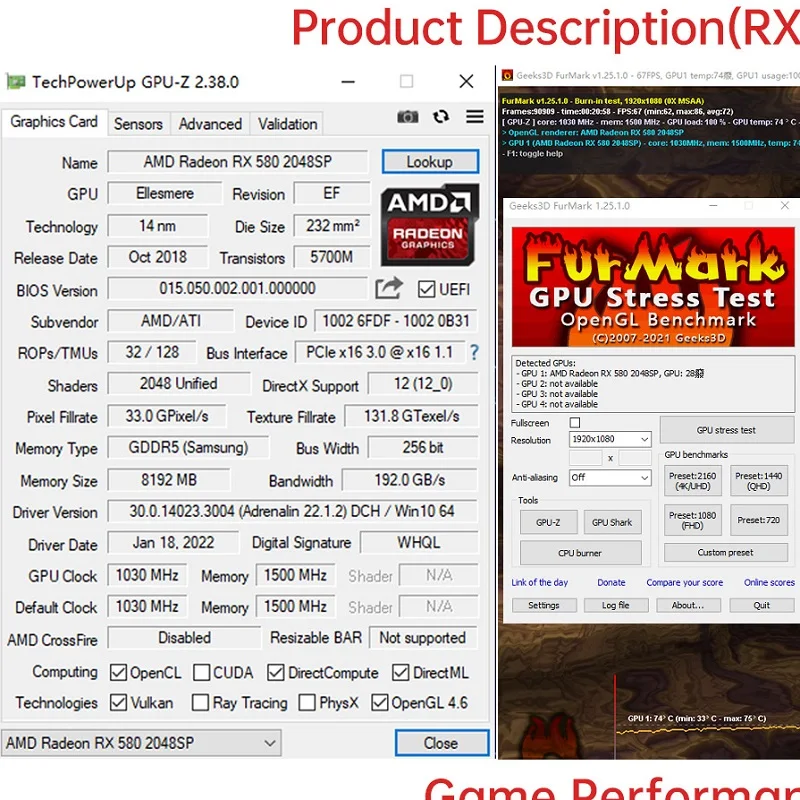Click the Log file button
Viewport: 800px width, 800px height.
tap(616, 605)
